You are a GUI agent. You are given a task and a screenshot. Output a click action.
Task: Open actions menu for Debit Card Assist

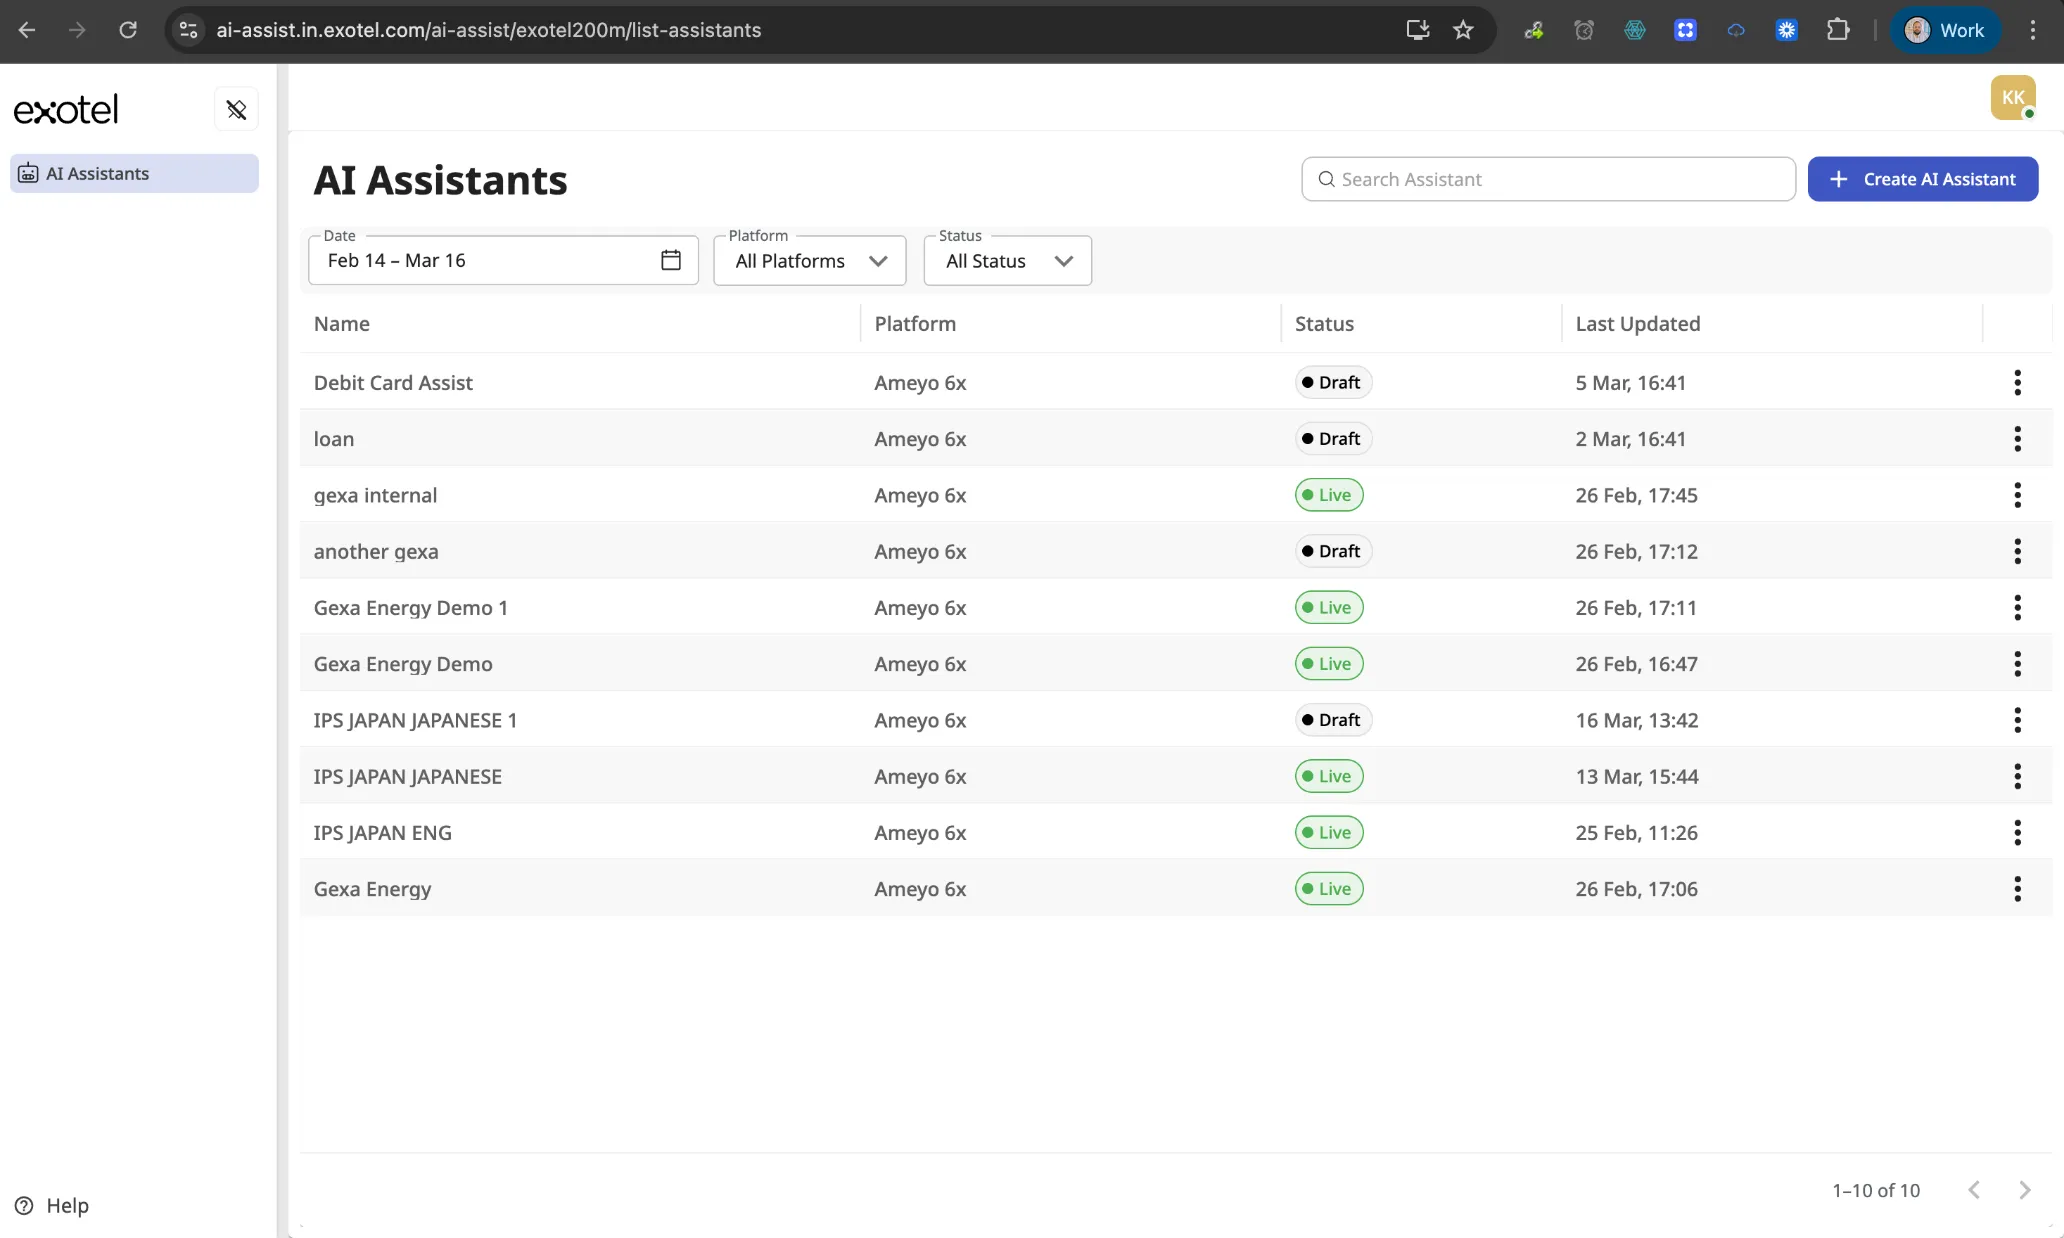(2017, 382)
